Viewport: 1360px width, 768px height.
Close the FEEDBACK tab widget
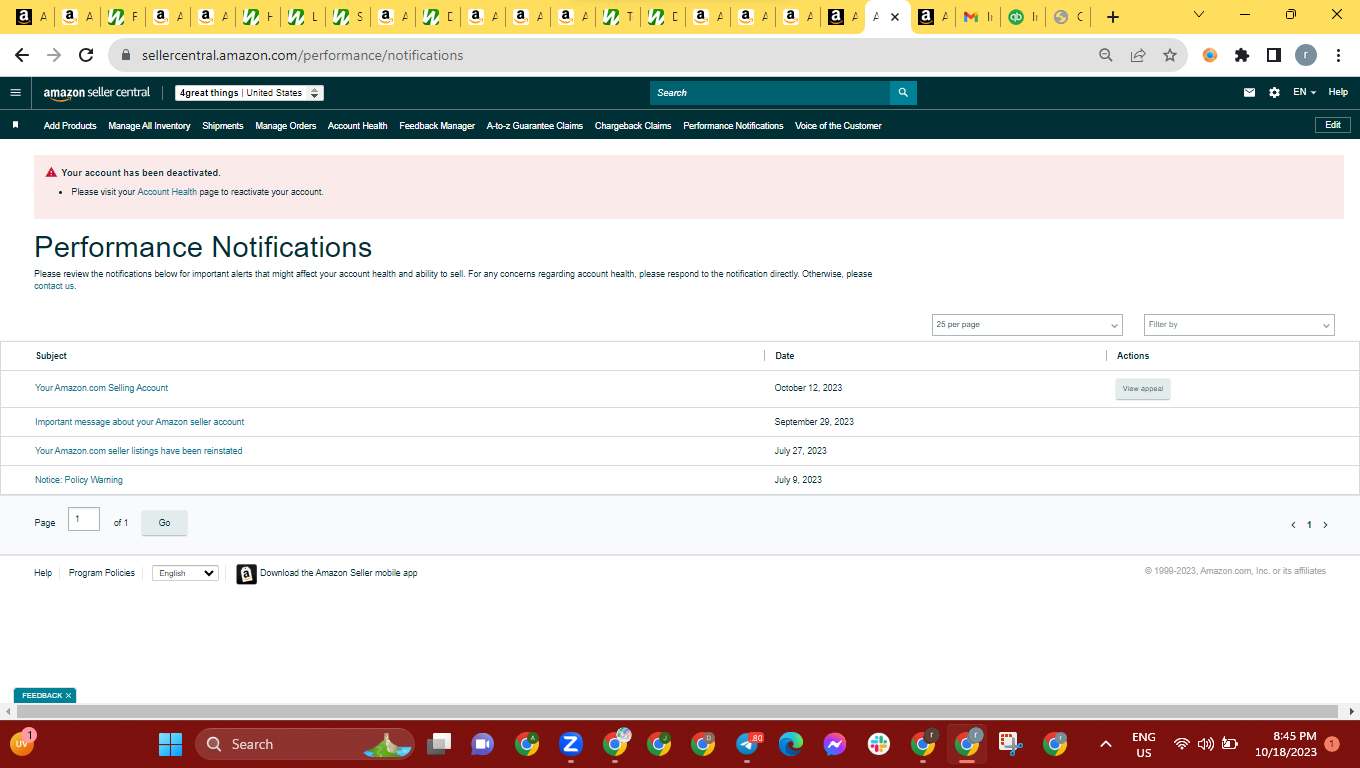coord(69,696)
